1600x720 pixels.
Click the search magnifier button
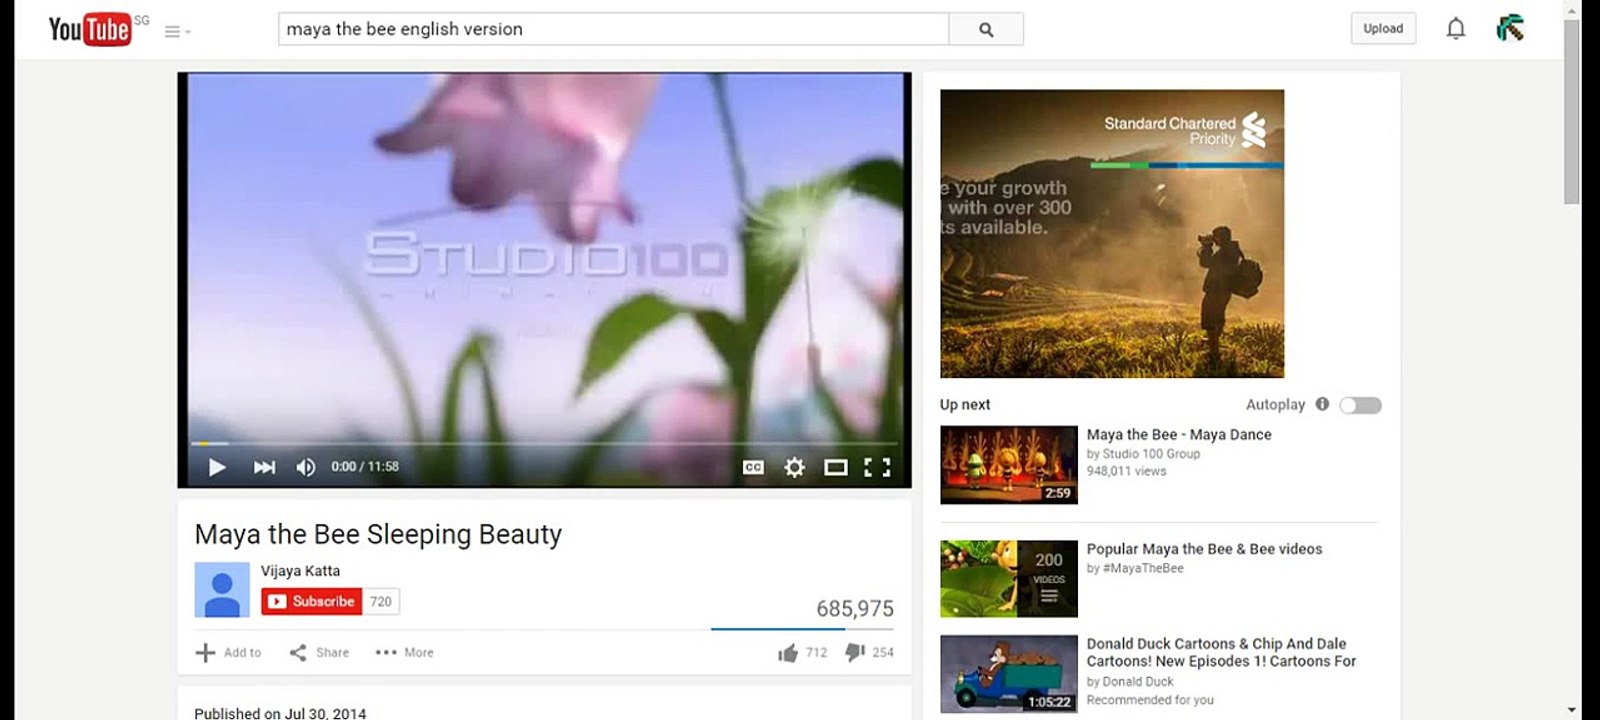pos(986,29)
